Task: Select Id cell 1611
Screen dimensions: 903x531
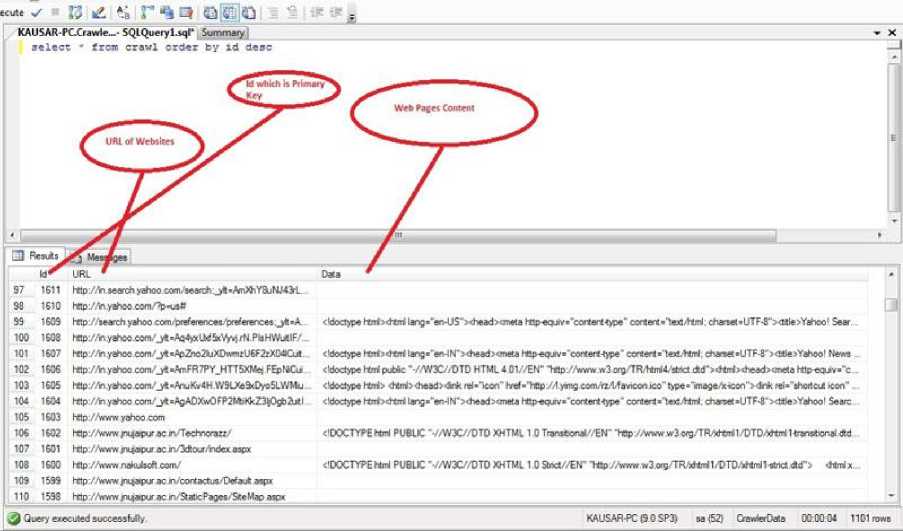Action: [51, 290]
